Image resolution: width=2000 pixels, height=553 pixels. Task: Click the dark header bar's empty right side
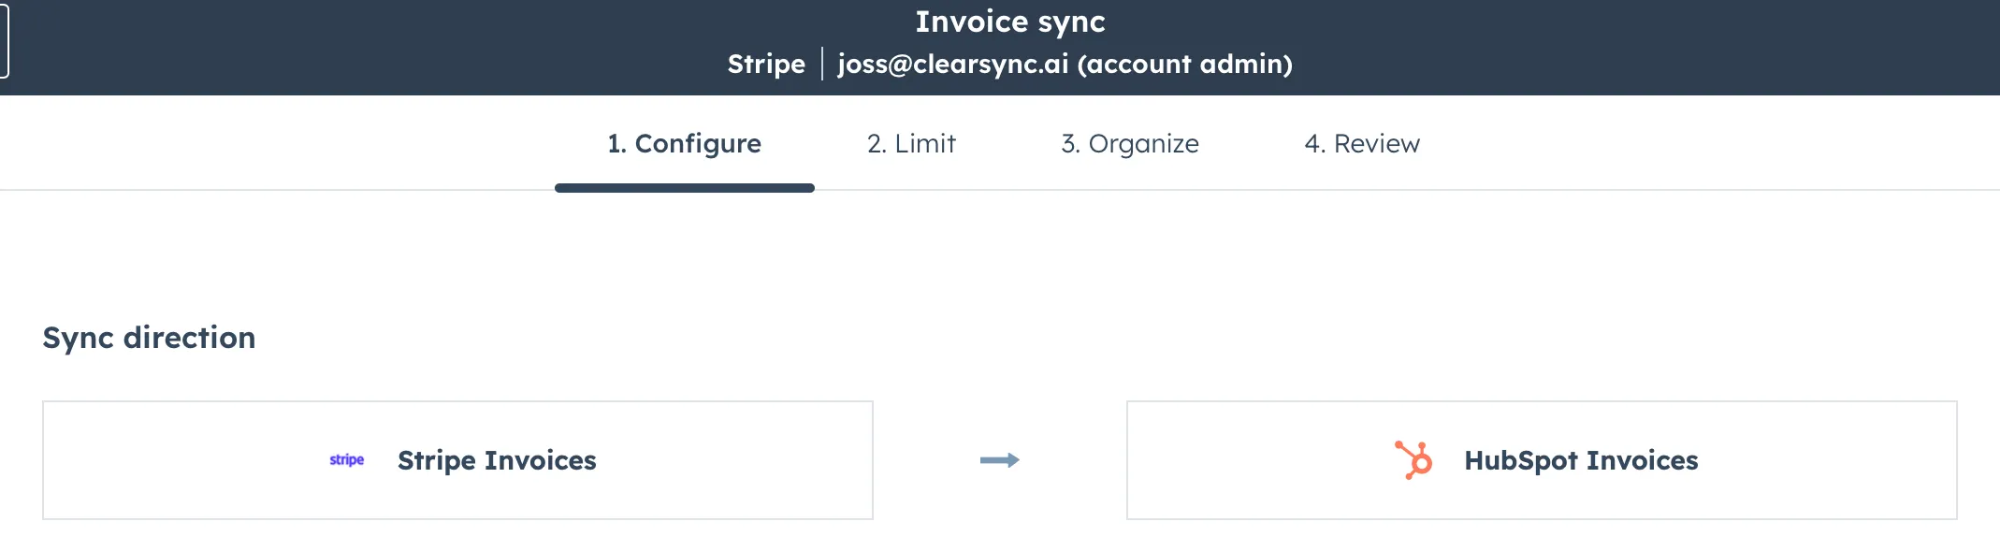click(x=1700, y=47)
